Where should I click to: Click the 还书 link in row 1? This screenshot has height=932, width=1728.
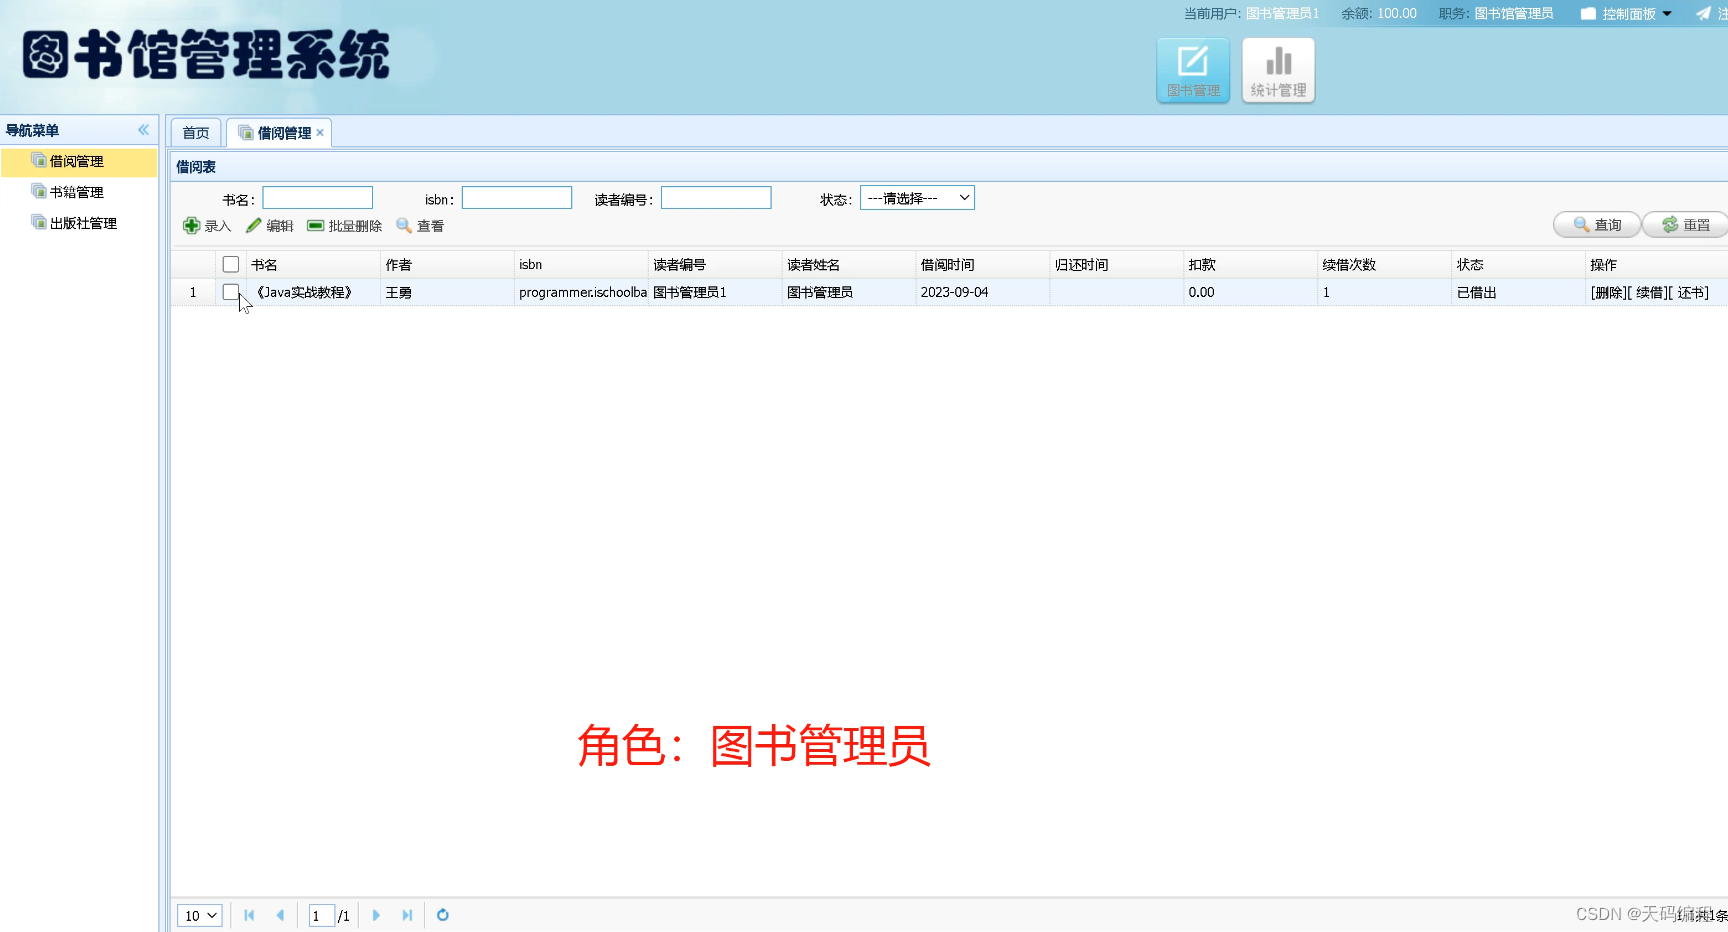click(x=1691, y=293)
